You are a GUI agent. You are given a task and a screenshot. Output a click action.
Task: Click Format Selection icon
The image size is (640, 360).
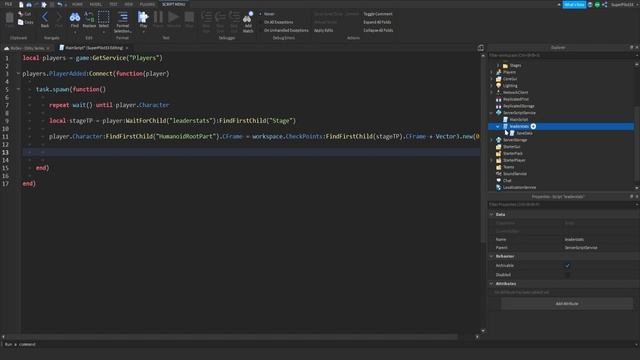pos(123,17)
